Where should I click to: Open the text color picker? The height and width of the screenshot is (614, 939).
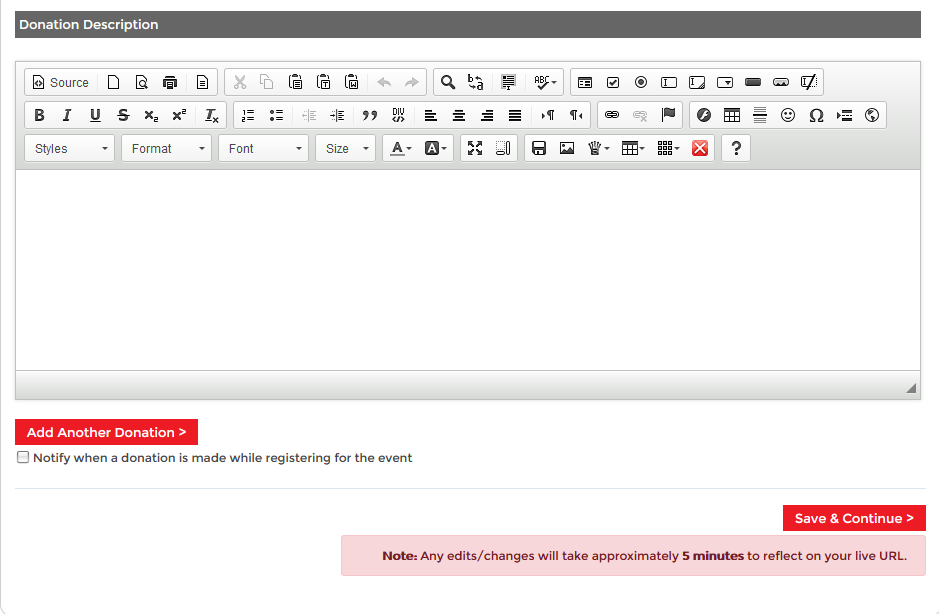(x=401, y=148)
